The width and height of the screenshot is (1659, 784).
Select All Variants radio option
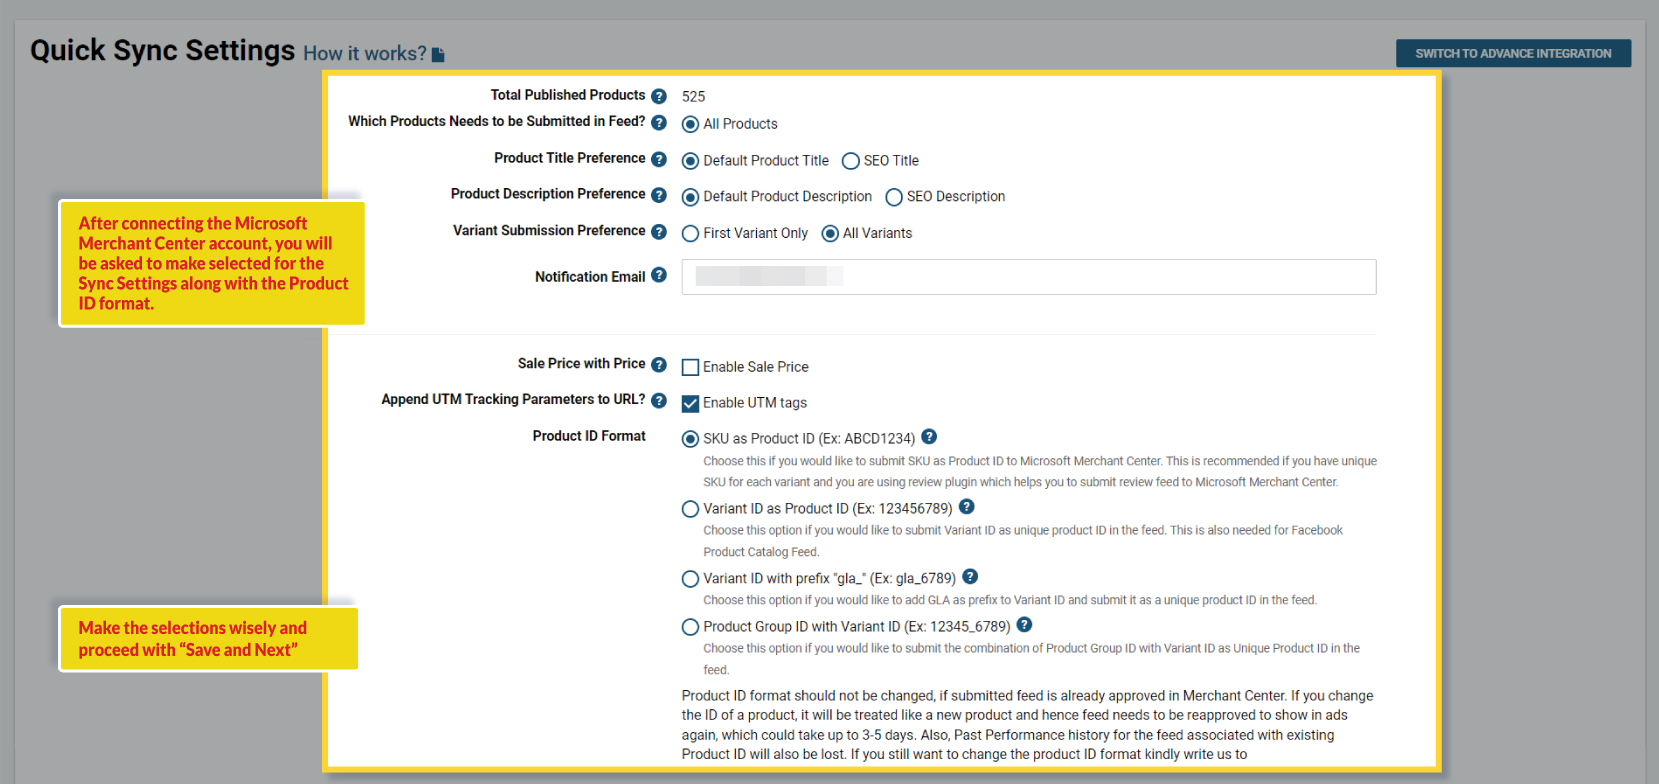(830, 234)
